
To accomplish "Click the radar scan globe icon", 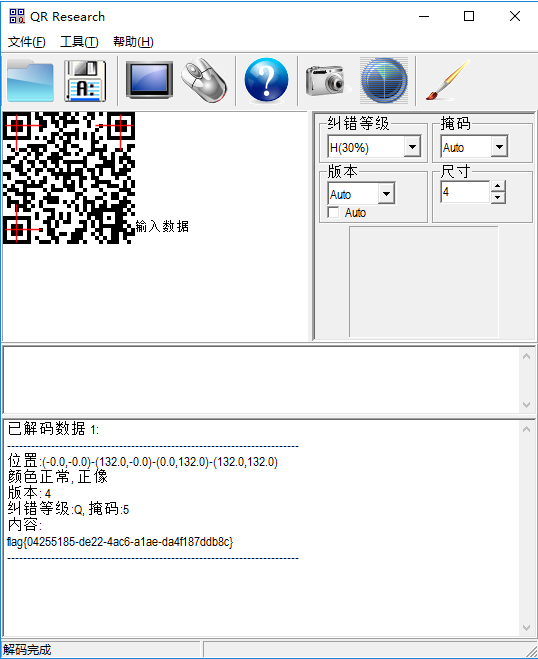I will (x=384, y=80).
